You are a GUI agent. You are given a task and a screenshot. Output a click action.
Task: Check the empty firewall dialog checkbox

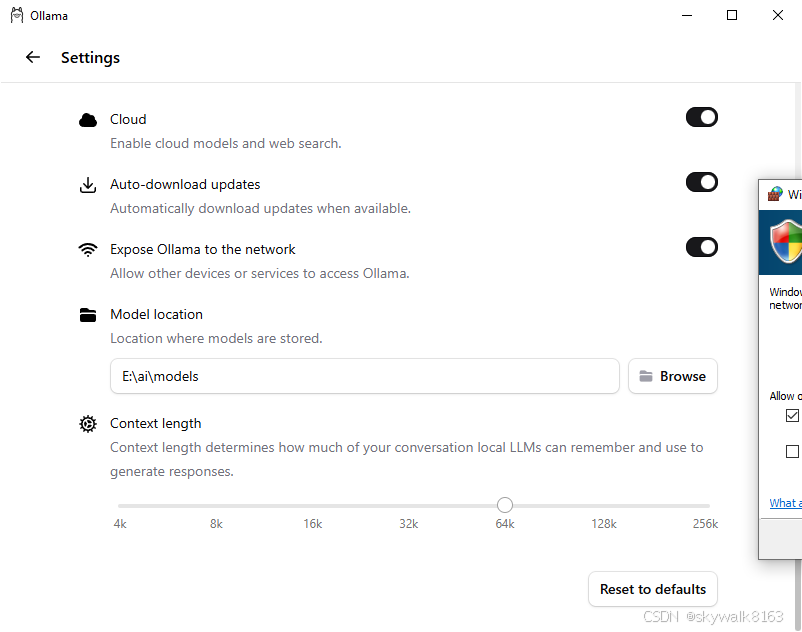click(792, 452)
